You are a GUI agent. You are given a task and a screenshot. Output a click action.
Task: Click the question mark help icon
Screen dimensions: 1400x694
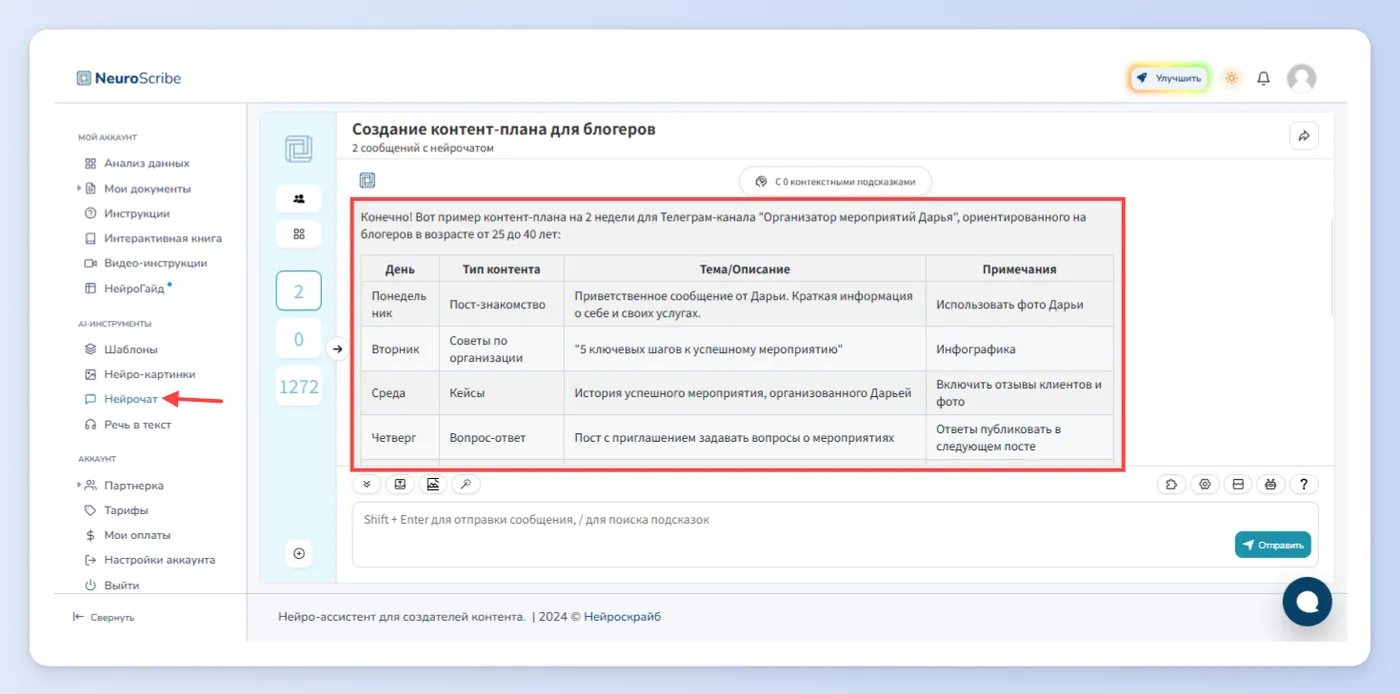pyautogui.click(x=1304, y=485)
